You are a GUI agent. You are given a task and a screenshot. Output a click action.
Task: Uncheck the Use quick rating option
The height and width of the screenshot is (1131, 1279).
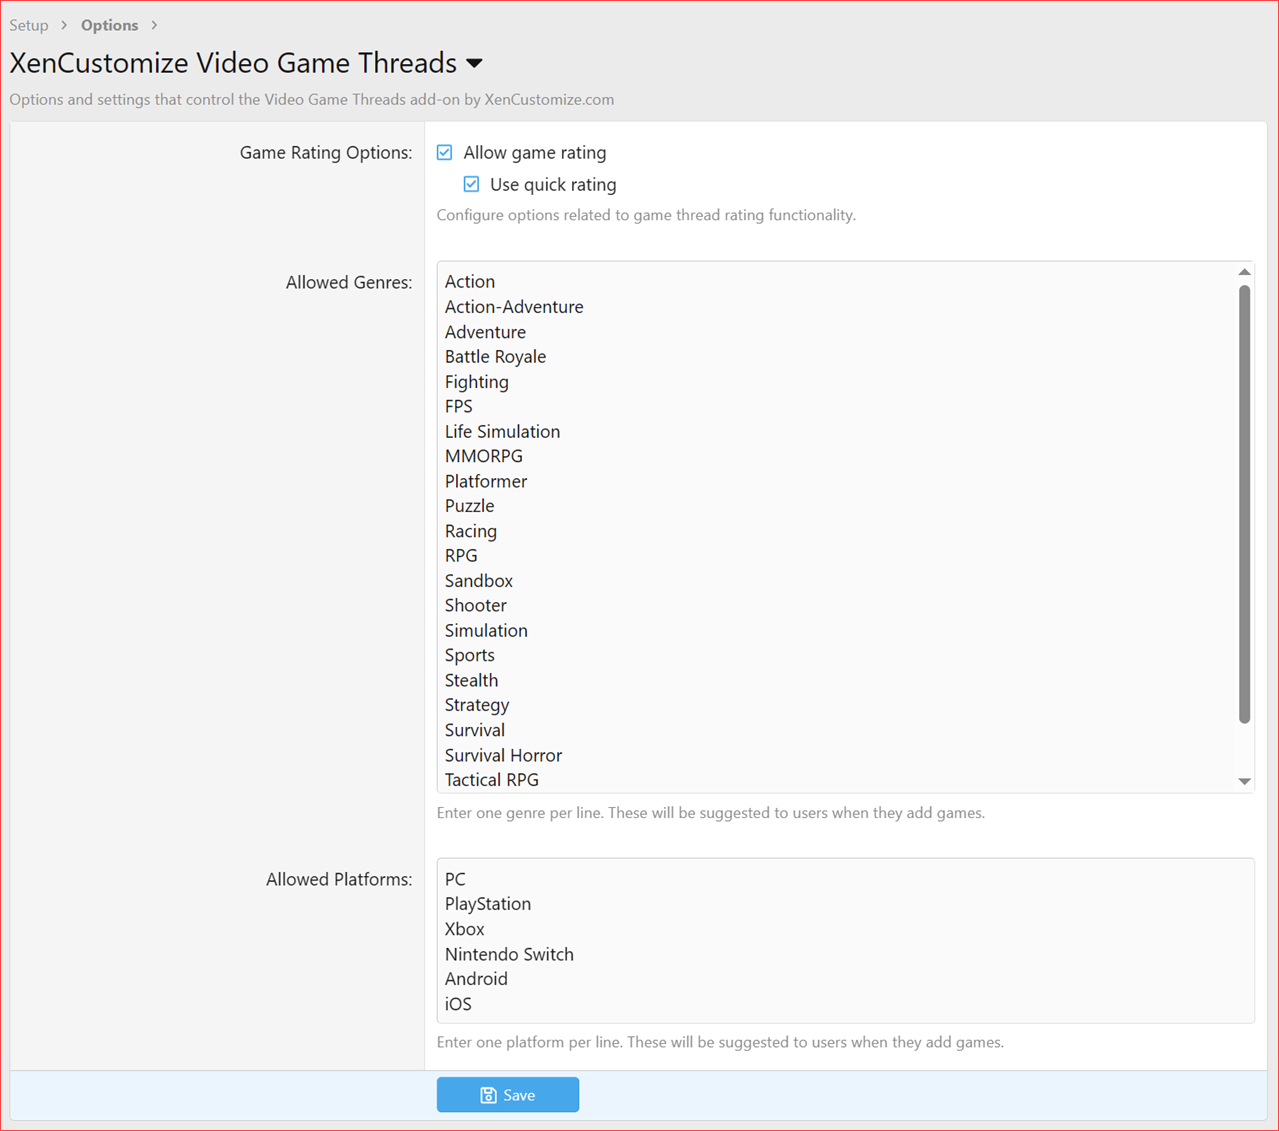(x=471, y=184)
